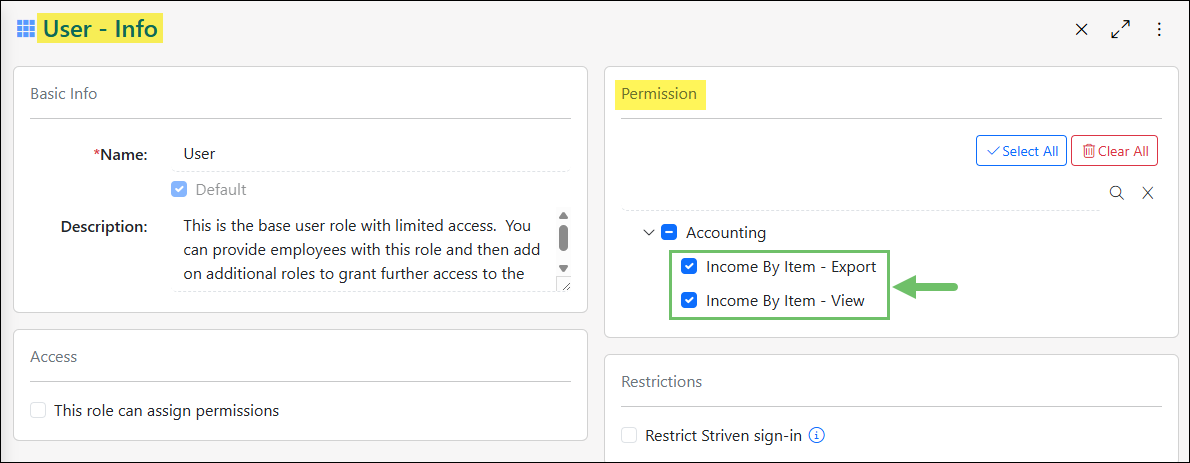Click the info icon next to Restrict Striven sign-in
Image resolution: width=1190 pixels, height=463 pixels.
(x=817, y=436)
